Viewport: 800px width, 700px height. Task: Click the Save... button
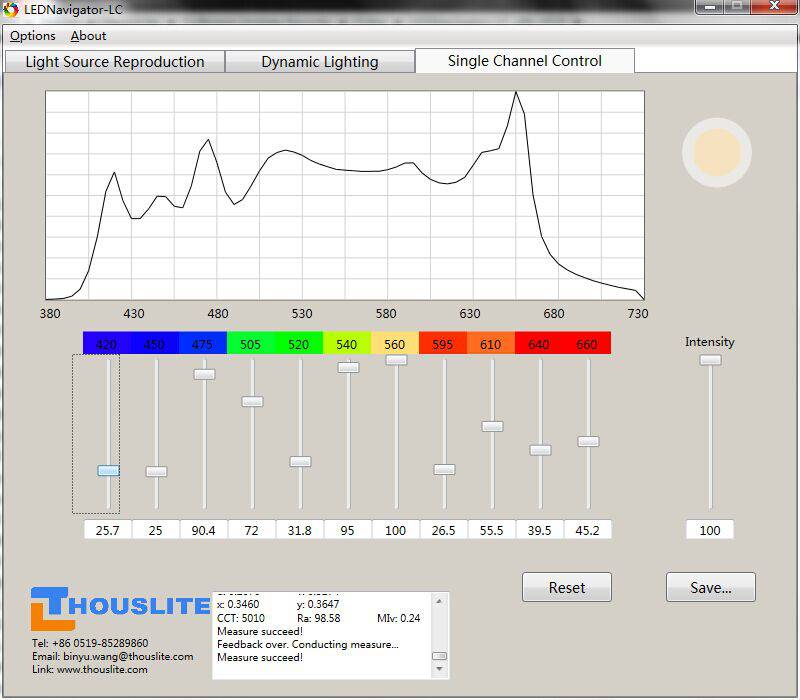point(711,587)
